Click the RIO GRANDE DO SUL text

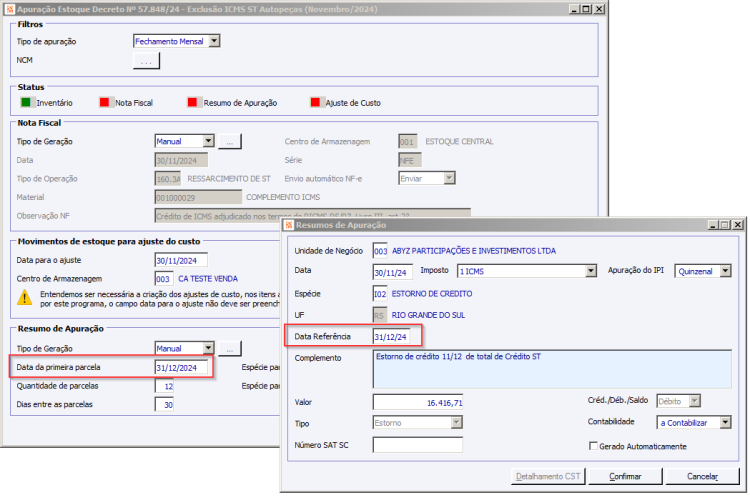428,315
